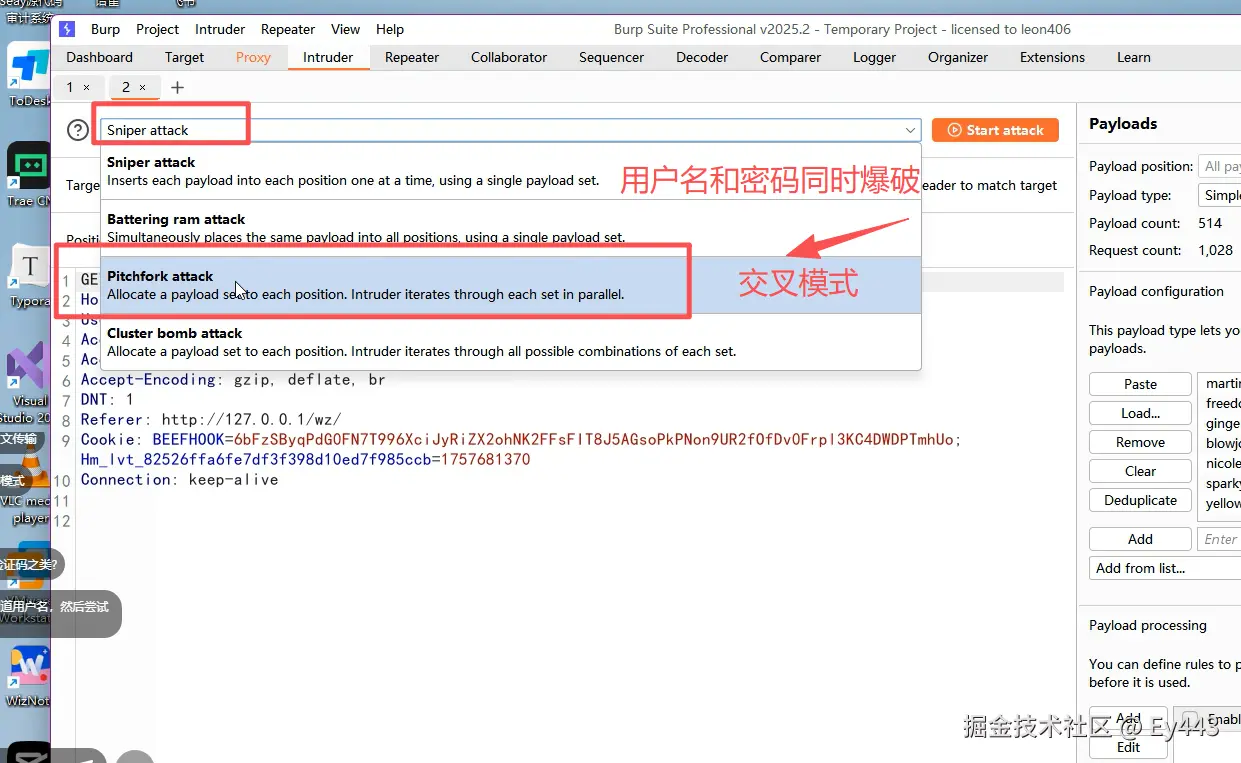Open the Intruder menu
Viewport: 1241px width, 763px height.
[x=220, y=29]
